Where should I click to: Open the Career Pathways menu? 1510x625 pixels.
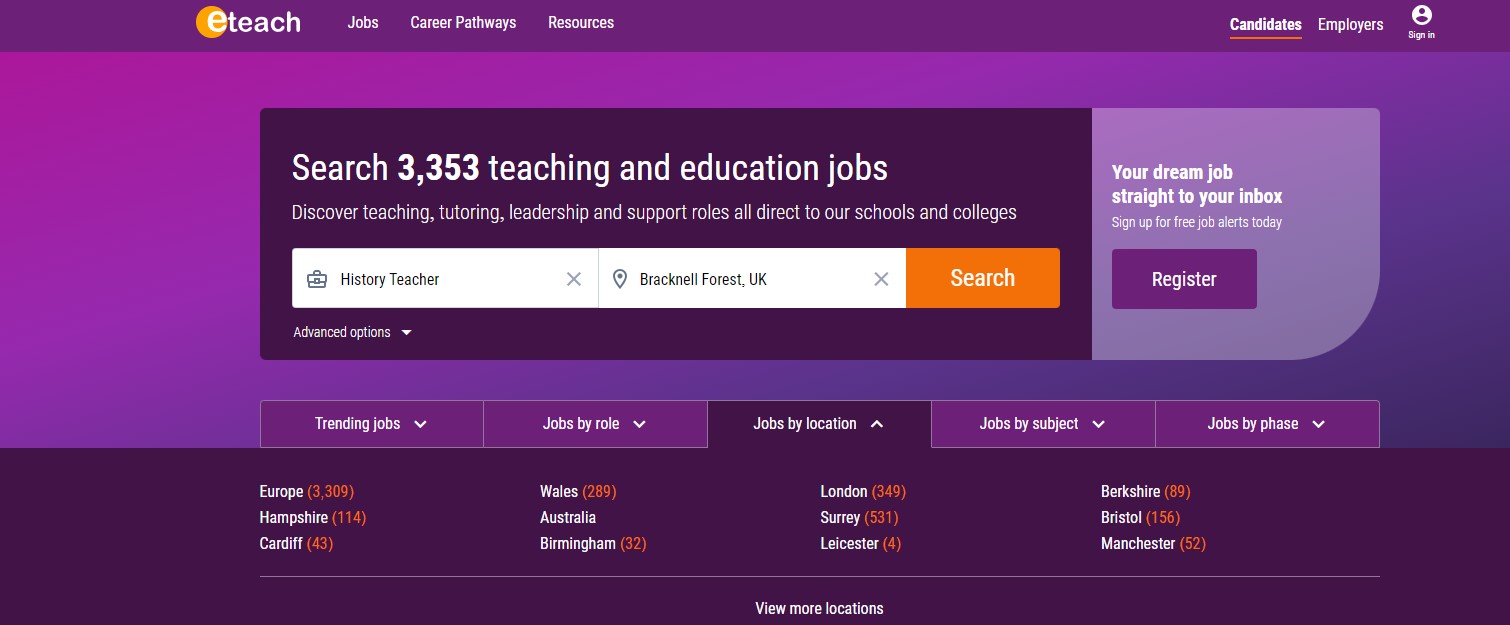463,22
